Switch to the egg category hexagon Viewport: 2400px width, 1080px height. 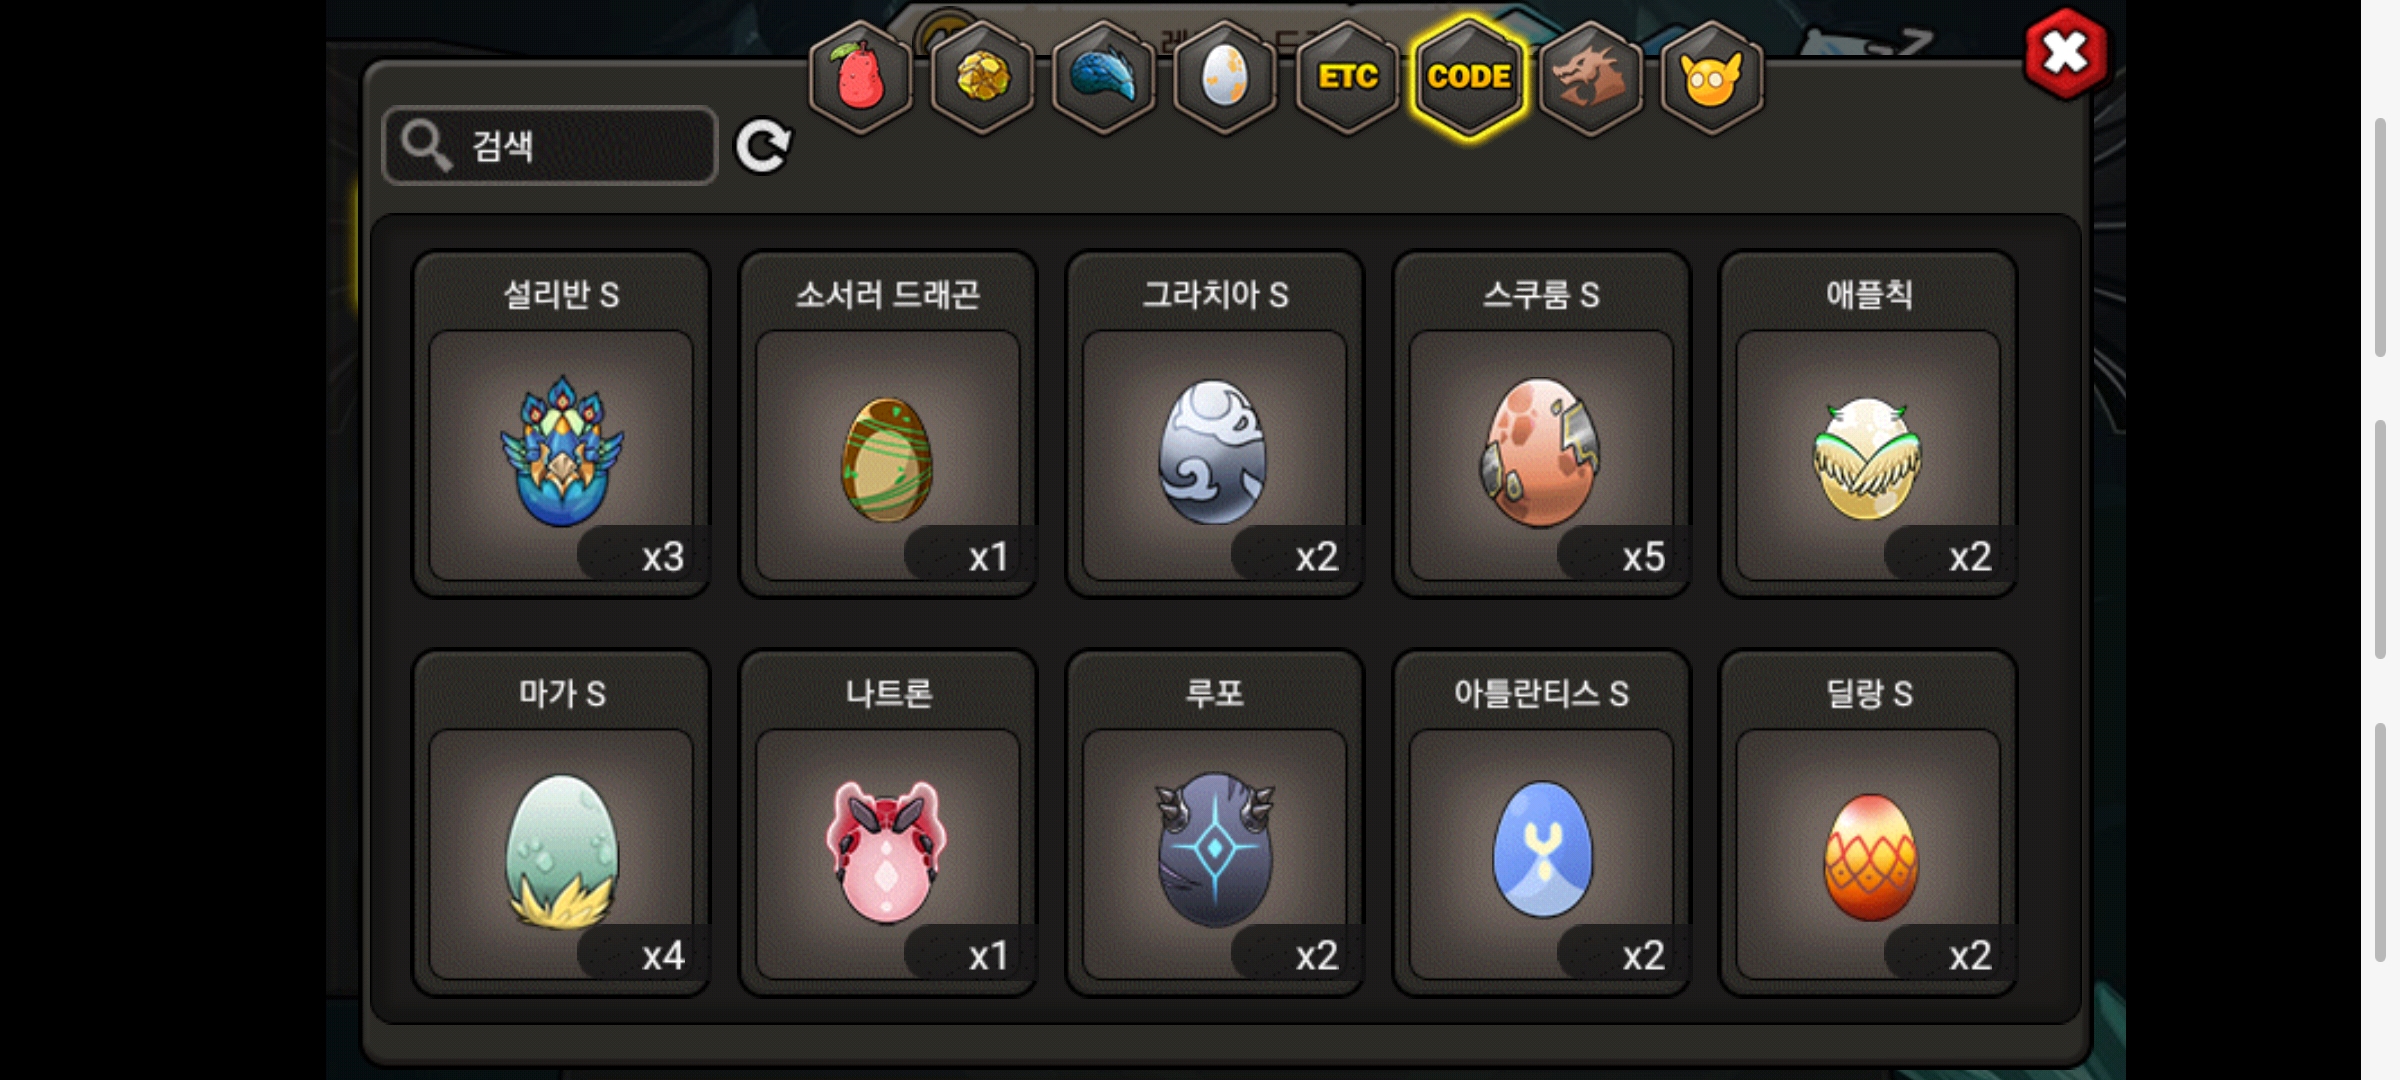pyautogui.click(x=1225, y=77)
